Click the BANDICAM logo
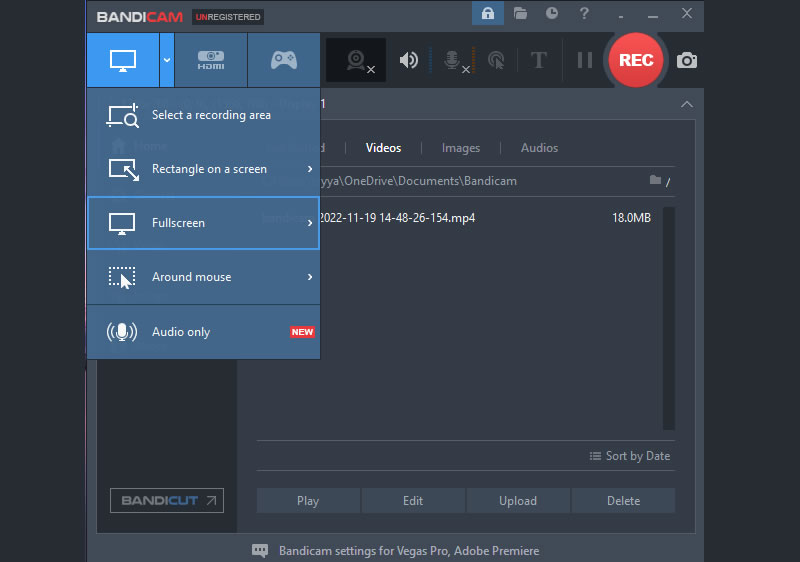Viewport: 800px width, 562px height. 139,17
